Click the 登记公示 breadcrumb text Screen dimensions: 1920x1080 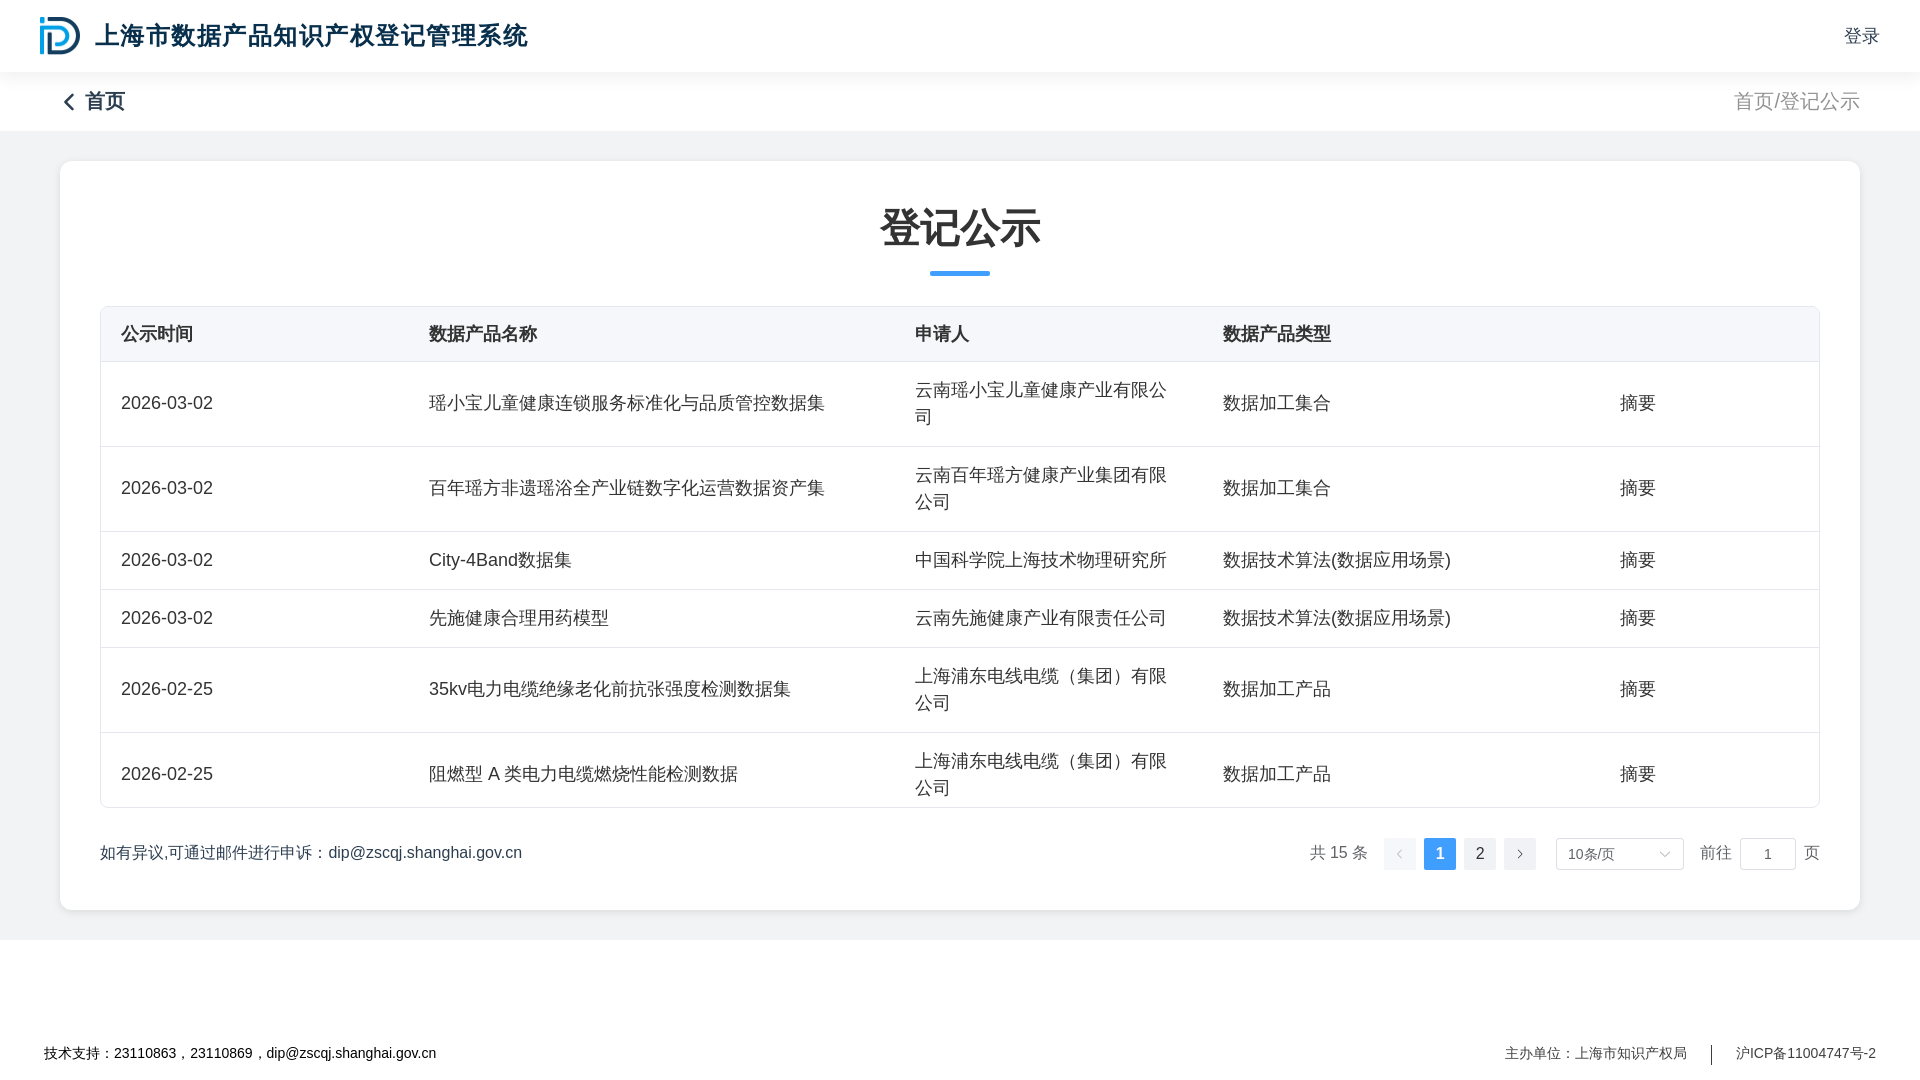point(1820,101)
